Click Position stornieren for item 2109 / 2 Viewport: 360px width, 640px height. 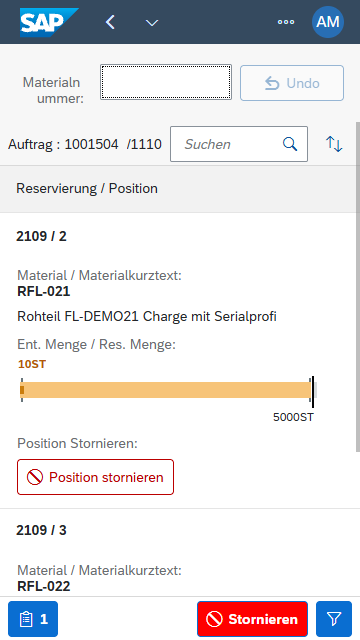[x=96, y=477]
